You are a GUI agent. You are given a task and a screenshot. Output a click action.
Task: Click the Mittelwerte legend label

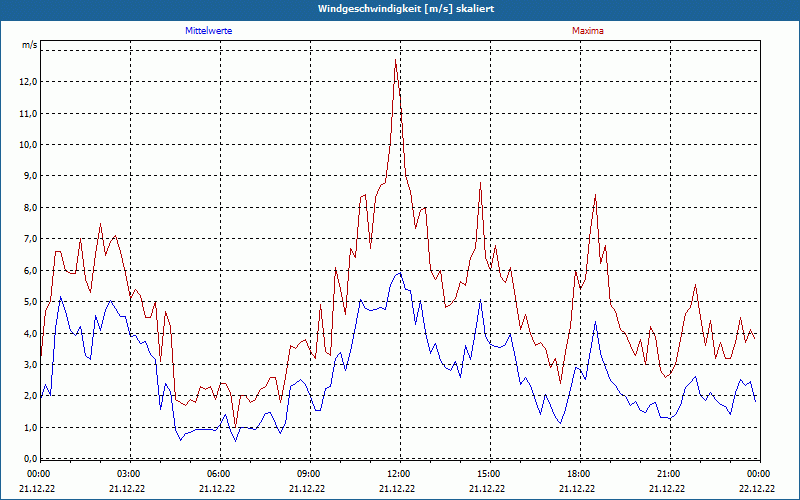[208, 31]
